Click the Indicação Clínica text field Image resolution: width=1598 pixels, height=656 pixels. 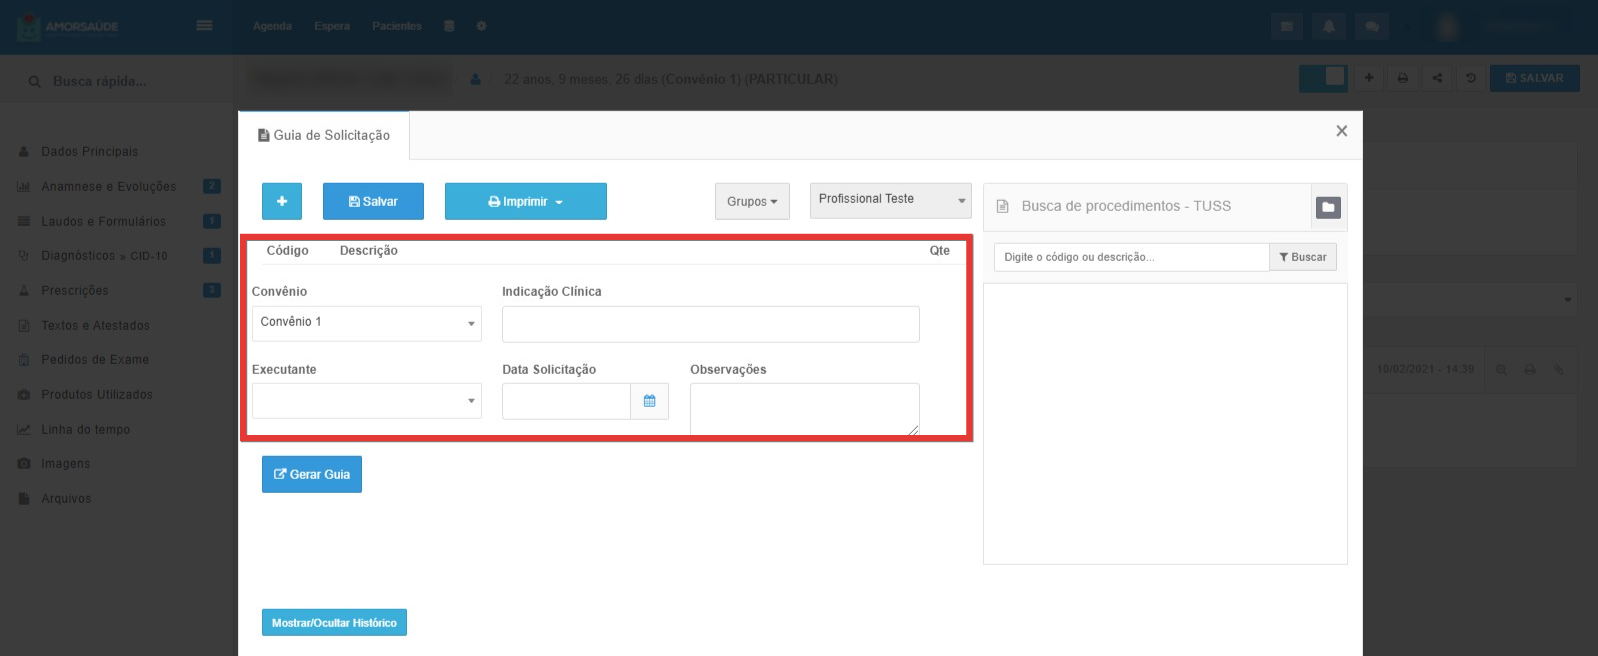[x=710, y=324]
